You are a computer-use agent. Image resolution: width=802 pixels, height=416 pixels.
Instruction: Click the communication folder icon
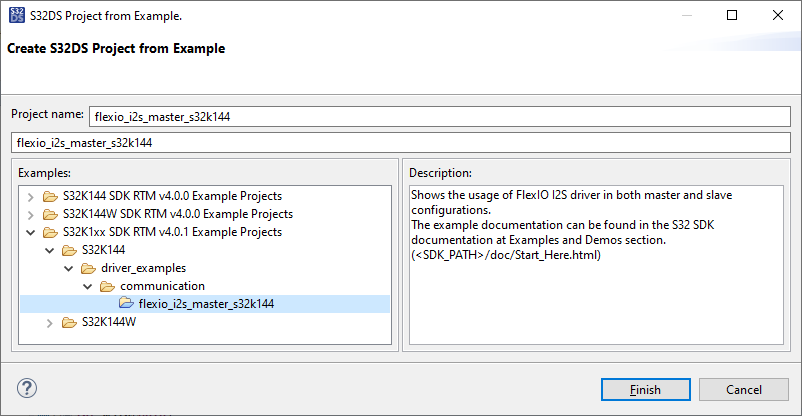pos(107,286)
